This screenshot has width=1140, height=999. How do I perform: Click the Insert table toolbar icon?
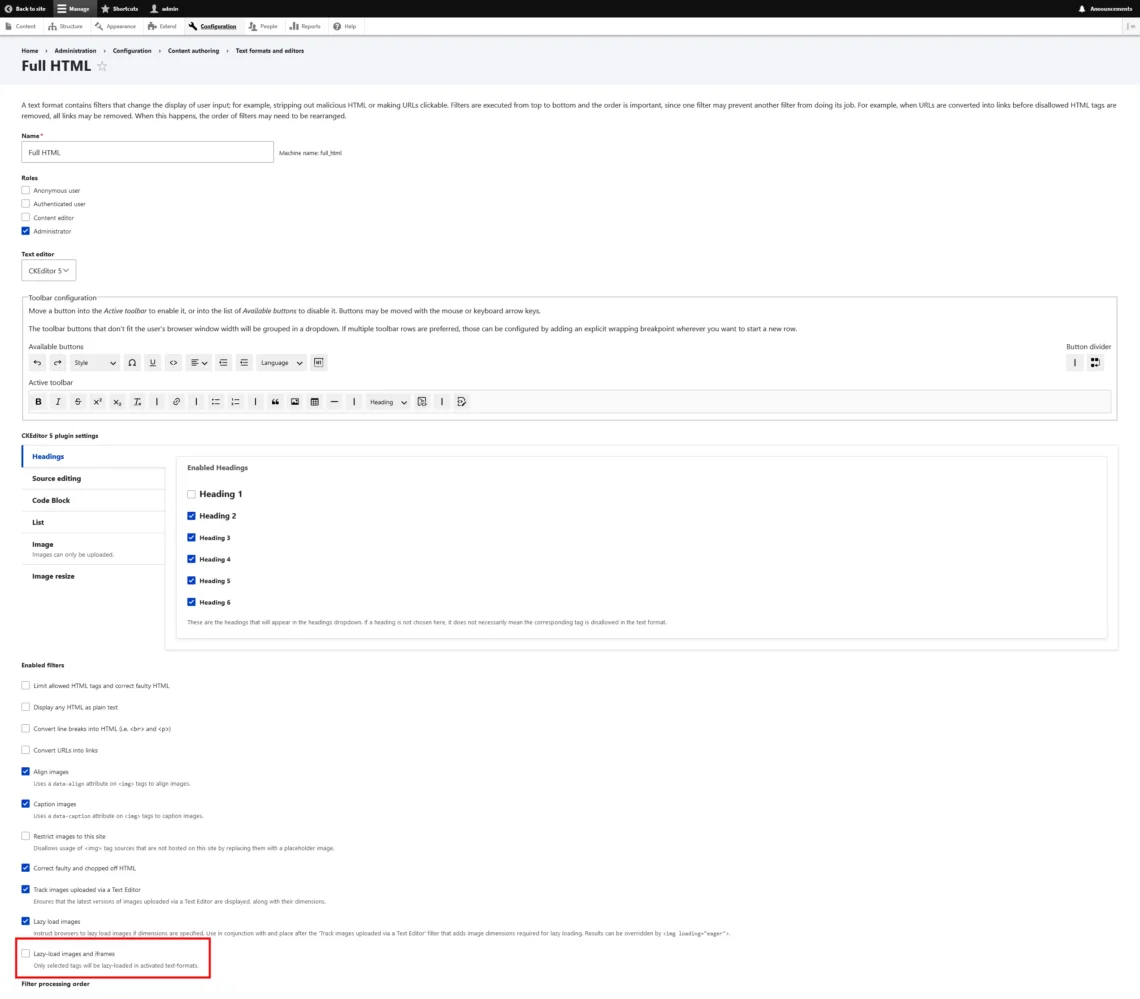point(314,401)
